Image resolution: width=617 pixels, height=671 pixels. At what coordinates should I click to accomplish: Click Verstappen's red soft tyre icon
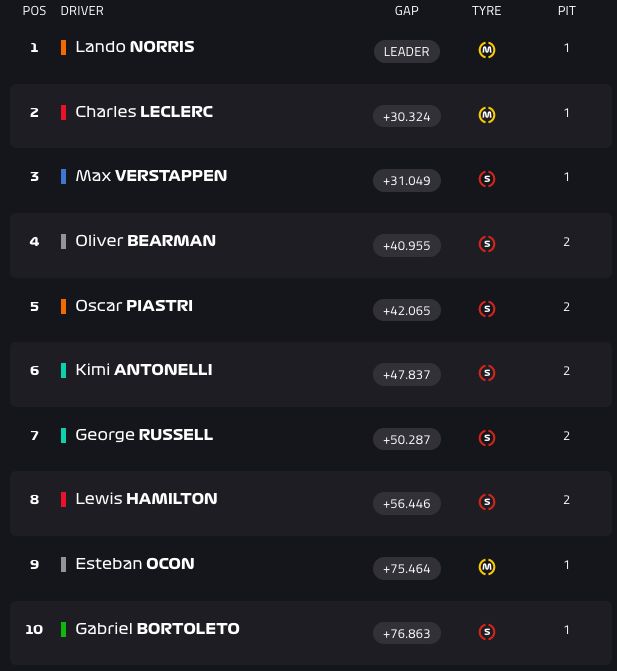click(x=487, y=179)
